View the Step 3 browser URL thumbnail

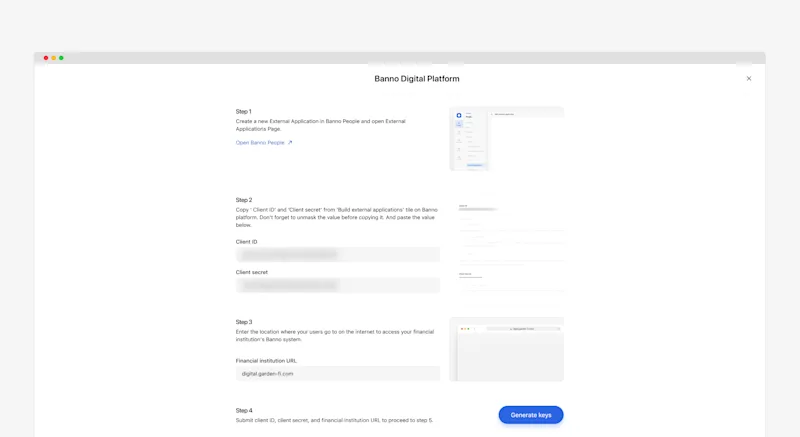coord(506,349)
